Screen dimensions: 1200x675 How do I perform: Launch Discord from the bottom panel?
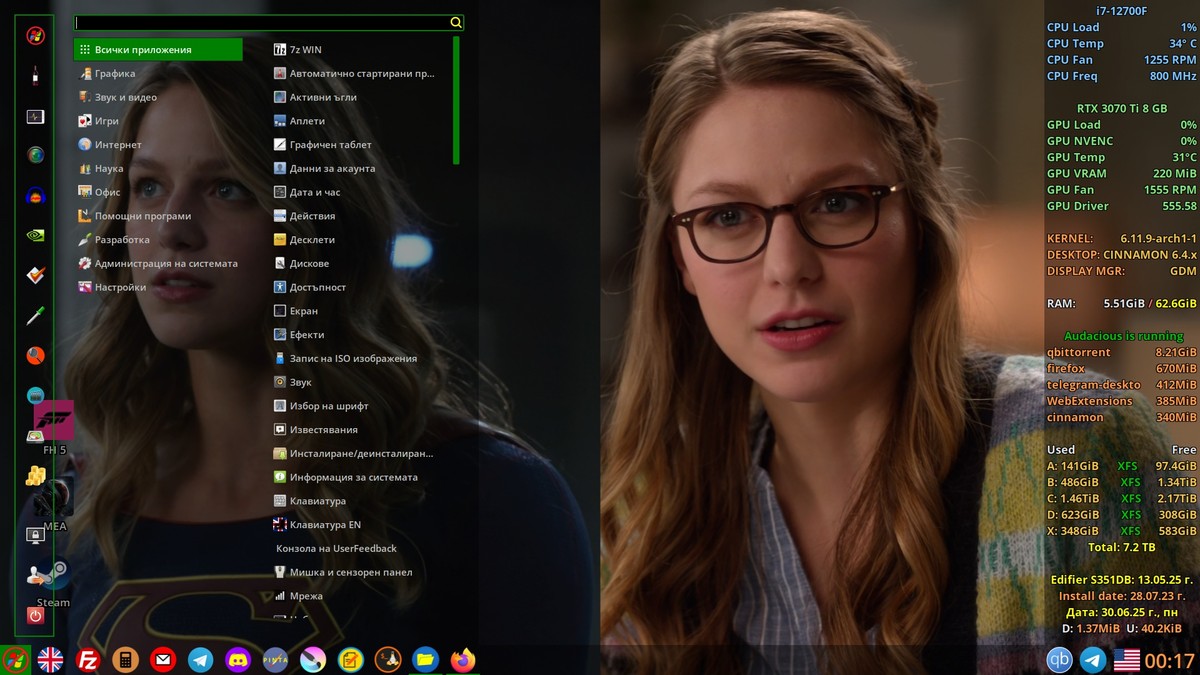point(238,660)
